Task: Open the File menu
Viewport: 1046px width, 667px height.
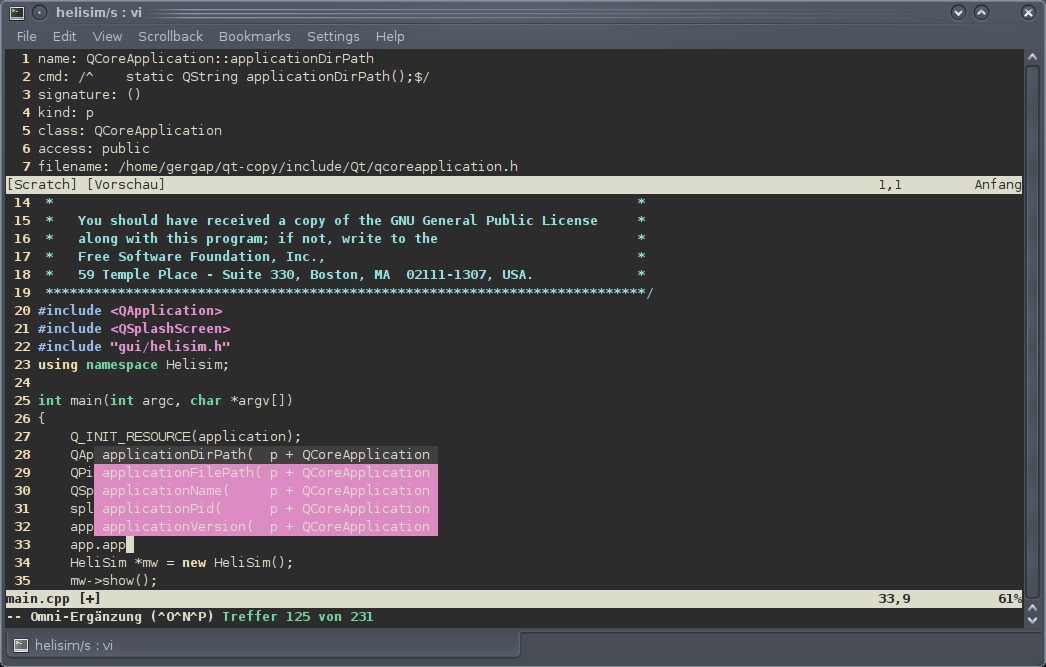Action: [27, 37]
